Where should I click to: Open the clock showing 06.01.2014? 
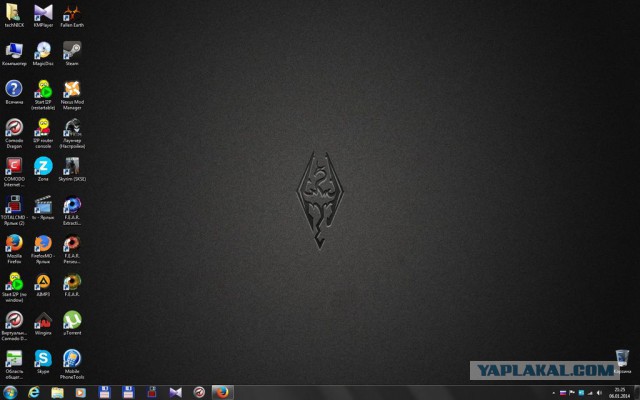(620, 393)
